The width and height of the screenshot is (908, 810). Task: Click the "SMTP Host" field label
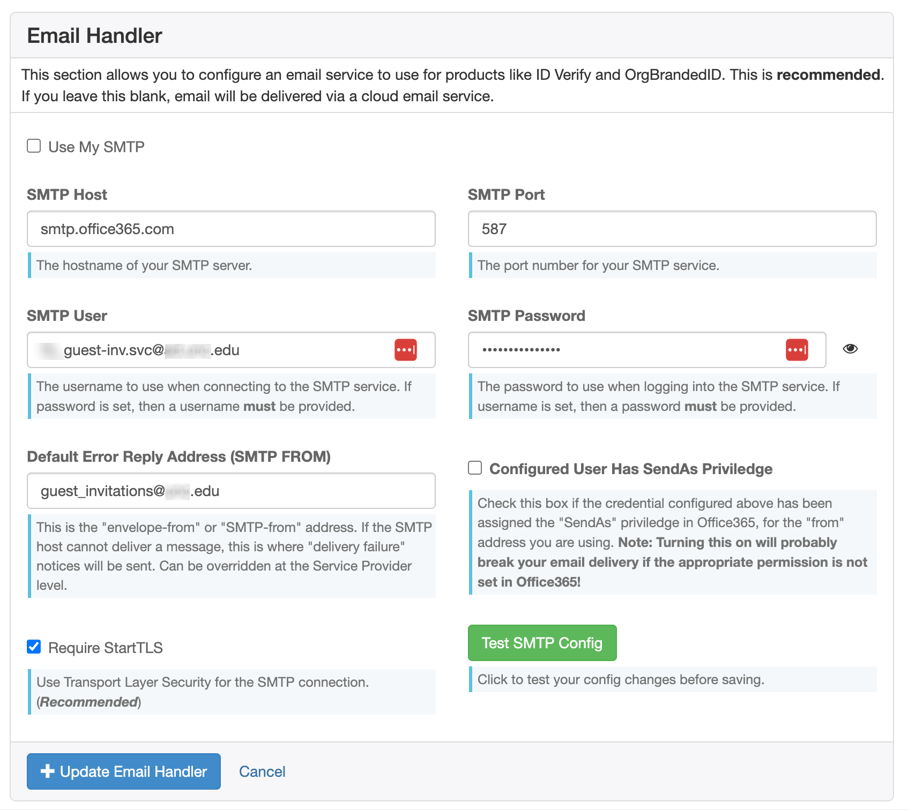point(67,195)
